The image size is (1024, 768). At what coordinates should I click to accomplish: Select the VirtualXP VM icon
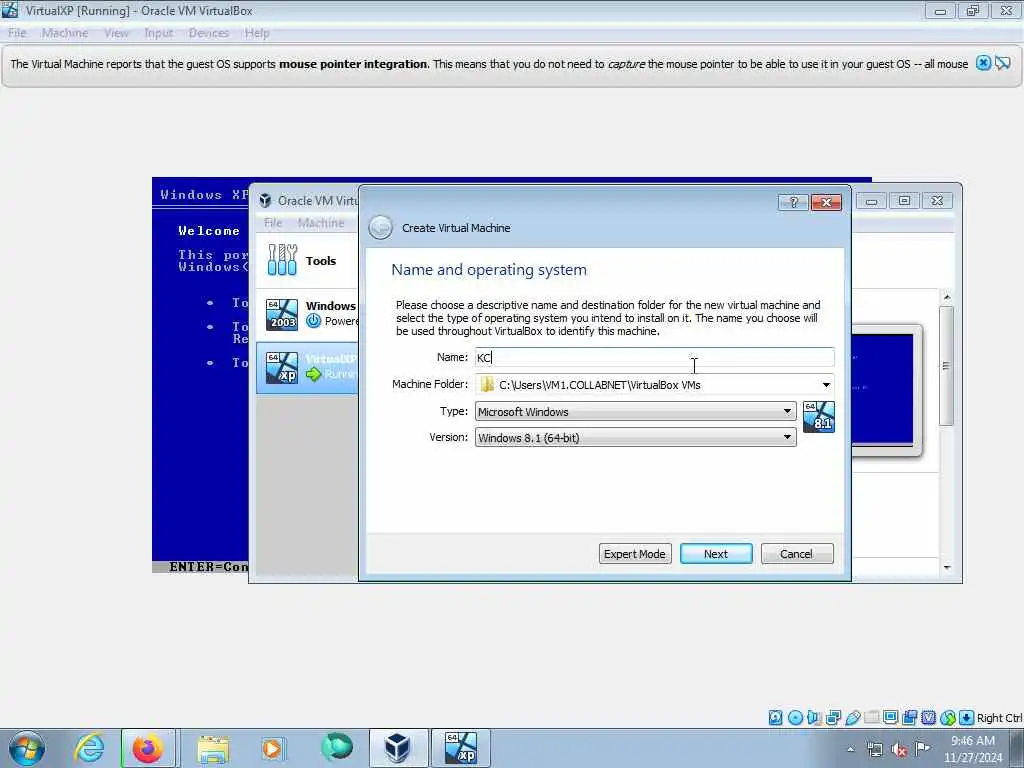tap(282, 368)
